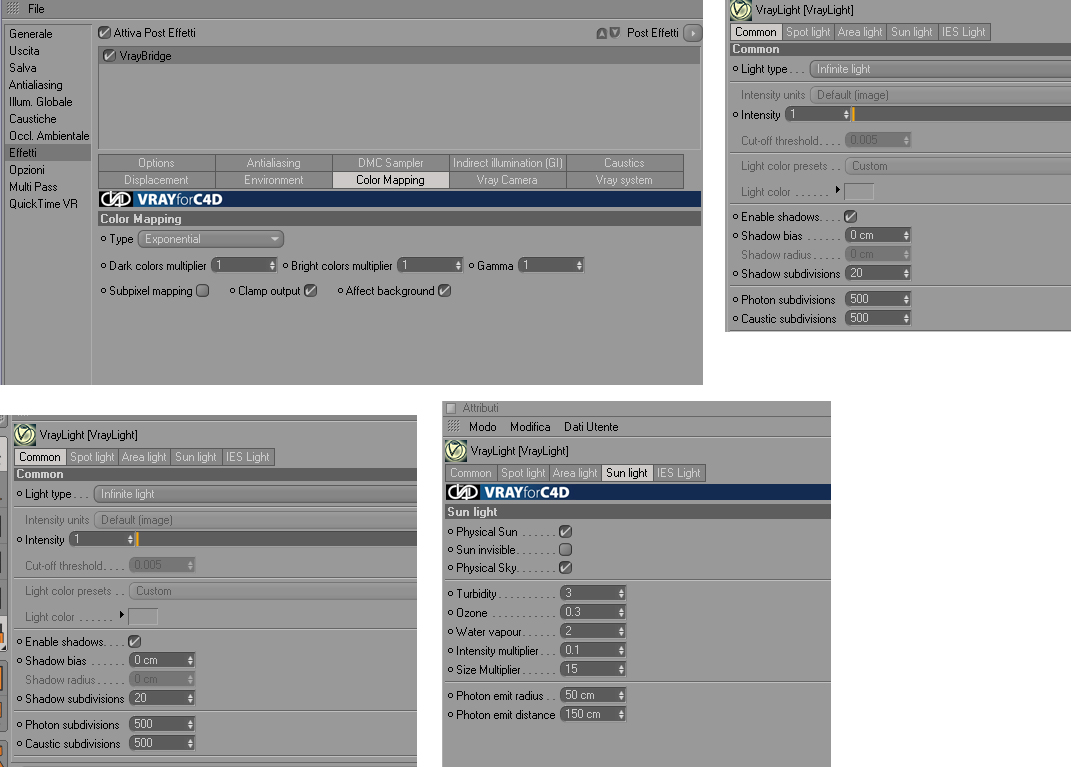The height and width of the screenshot is (767, 1071).
Task: Check the Sun invisible checkbox
Action: coord(566,549)
